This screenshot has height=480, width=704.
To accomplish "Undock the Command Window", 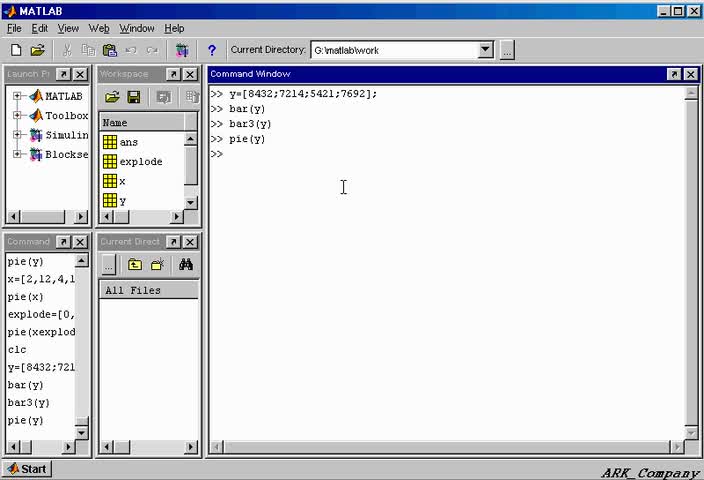I will 674,74.
